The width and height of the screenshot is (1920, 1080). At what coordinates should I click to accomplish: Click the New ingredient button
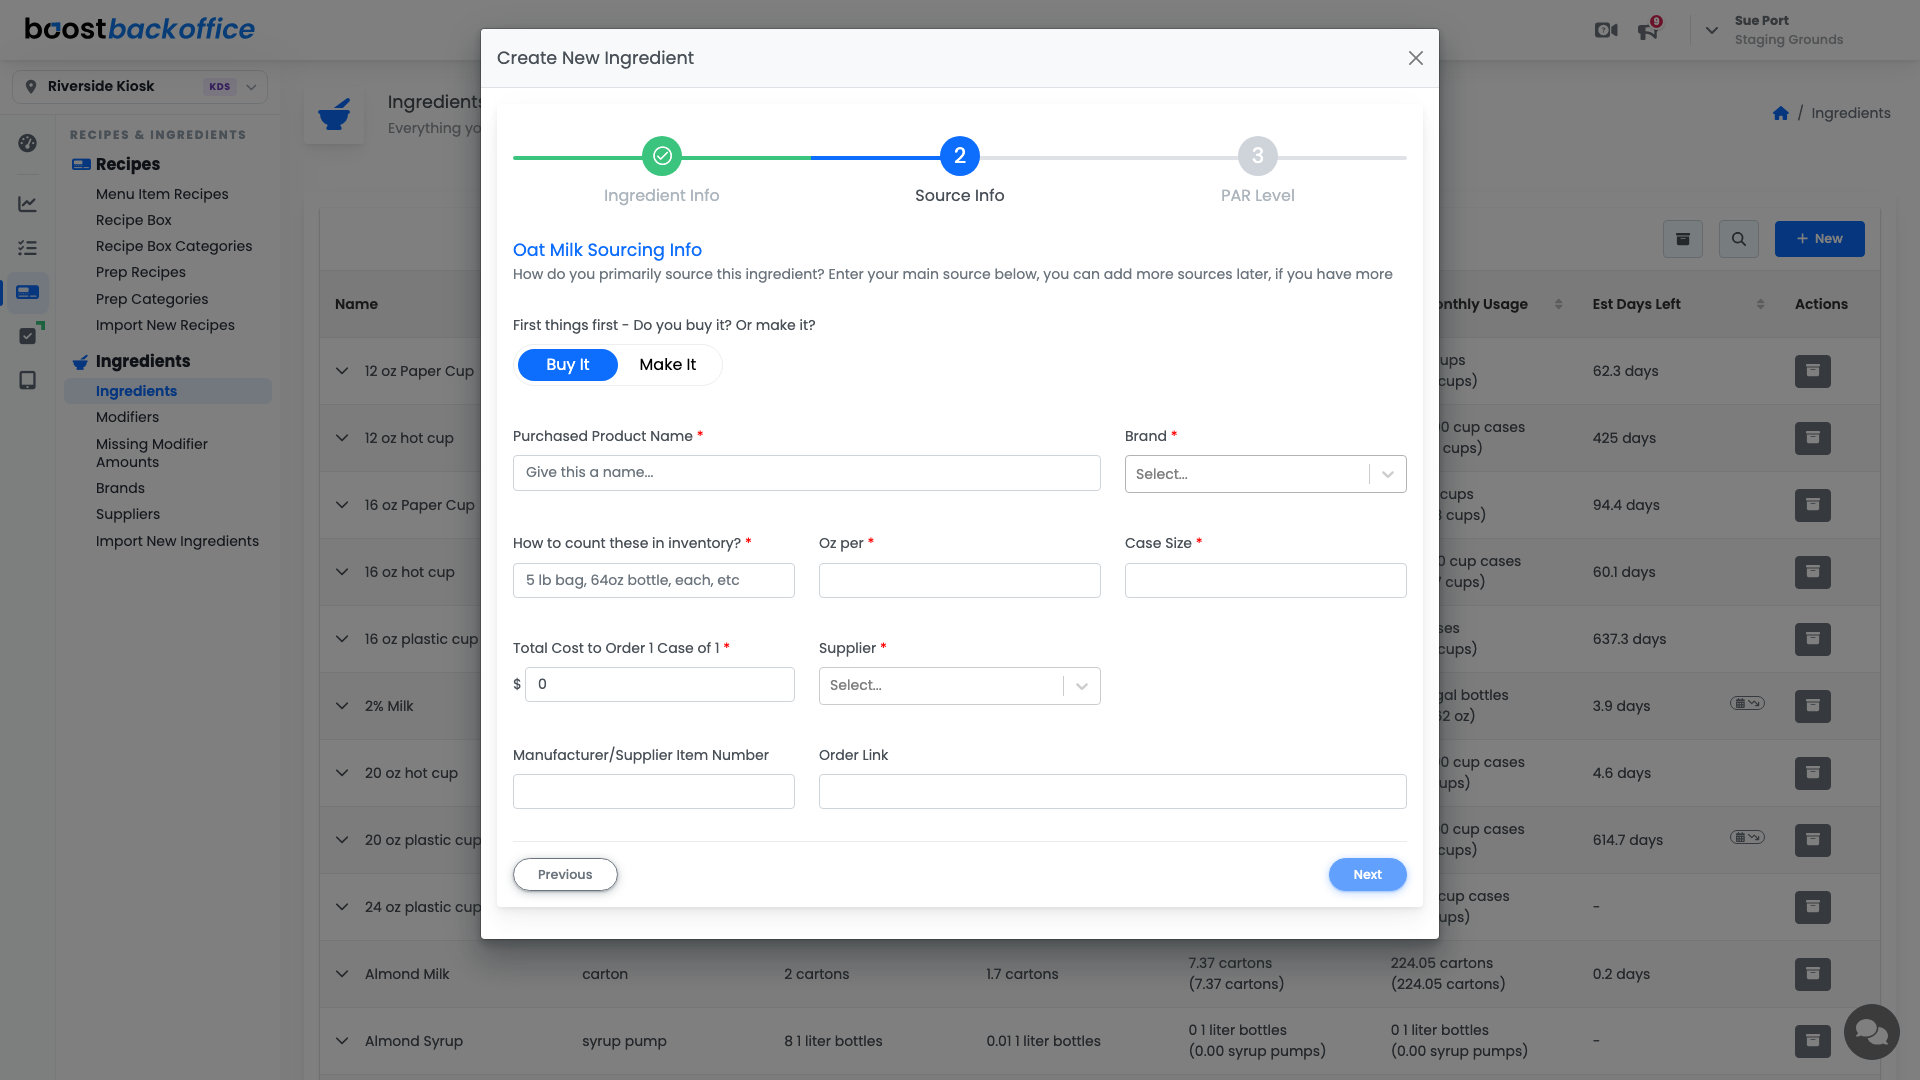pyautogui.click(x=1820, y=239)
